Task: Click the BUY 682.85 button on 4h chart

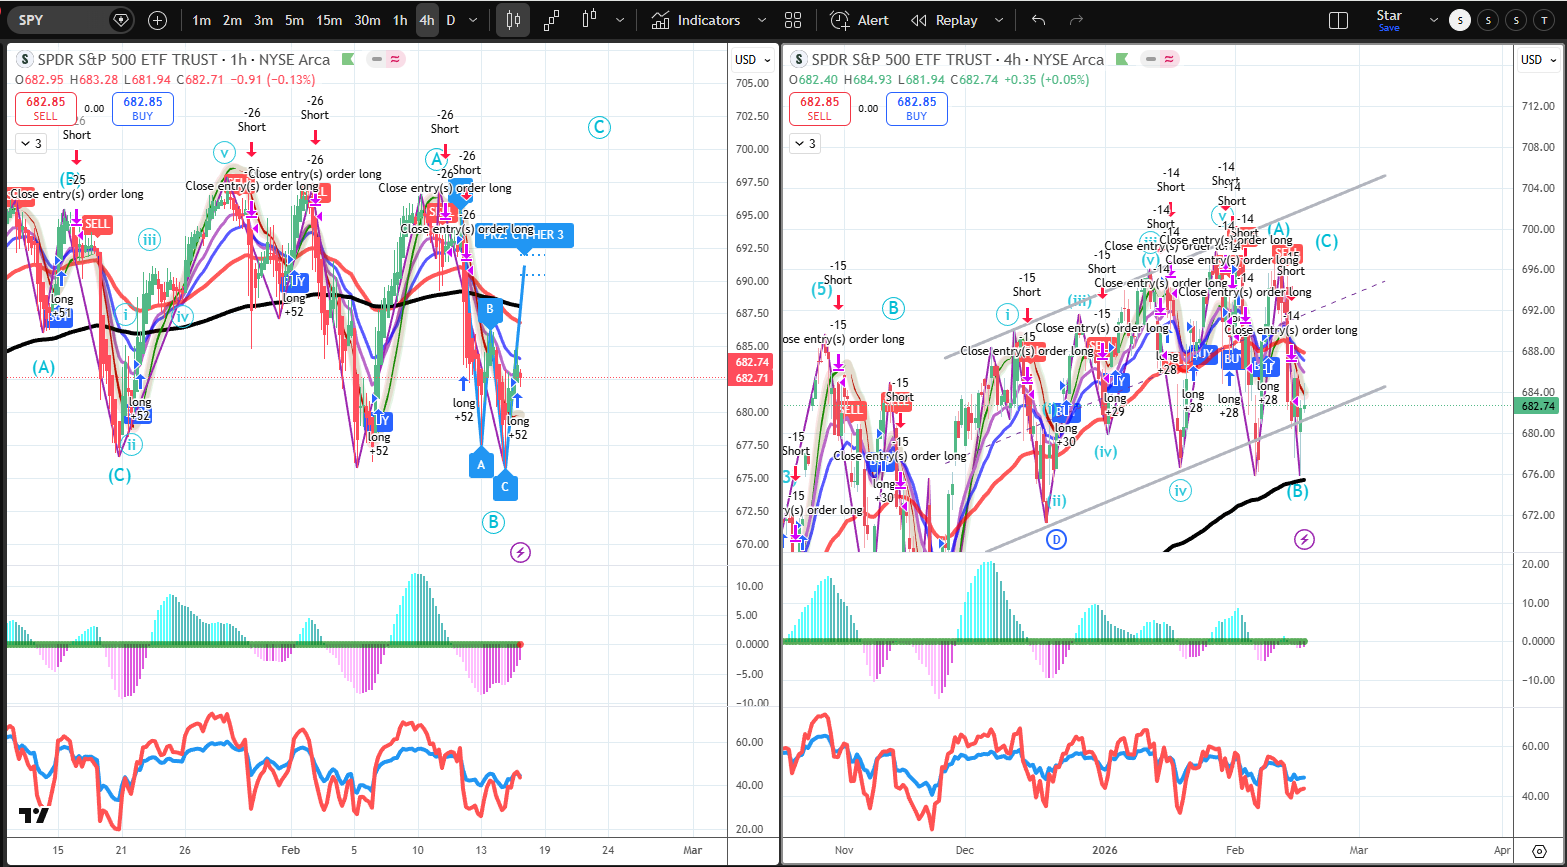Action: 917,109
